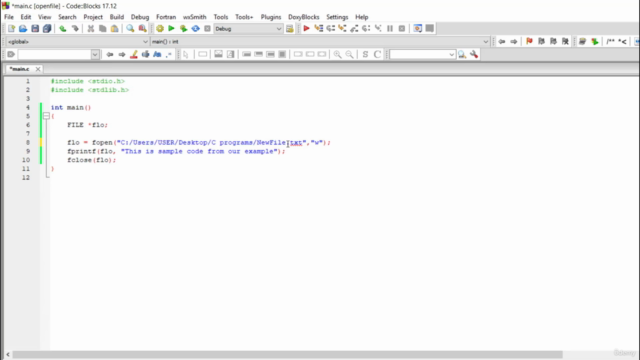Rebuild the project with the blue arrows icon
Screen dimensions: 640x360
pyautogui.click(x=196, y=29)
